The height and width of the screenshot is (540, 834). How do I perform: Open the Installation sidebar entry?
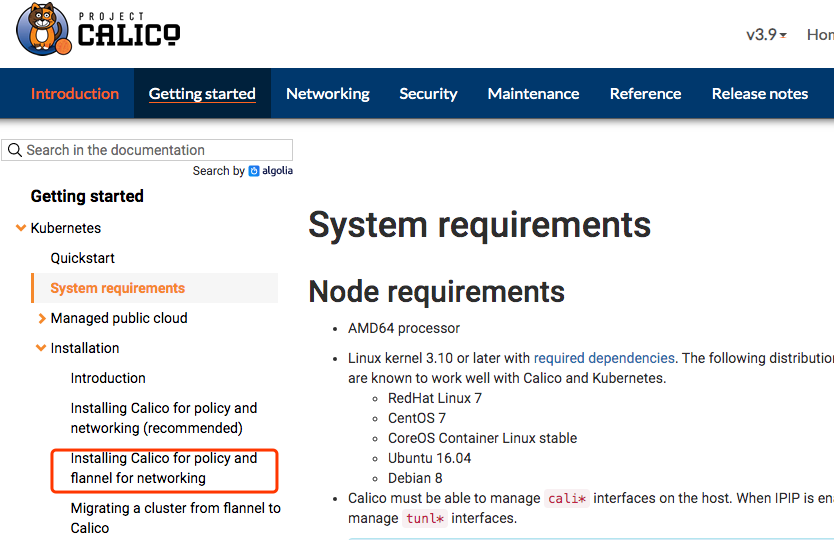coord(85,348)
